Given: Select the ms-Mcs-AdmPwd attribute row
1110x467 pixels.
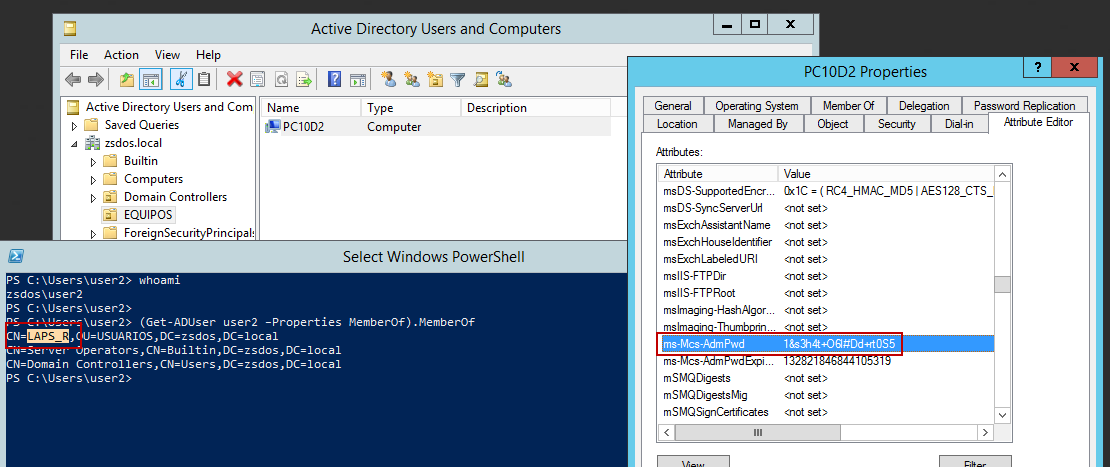Looking at the screenshot, I should coord(825,344).
